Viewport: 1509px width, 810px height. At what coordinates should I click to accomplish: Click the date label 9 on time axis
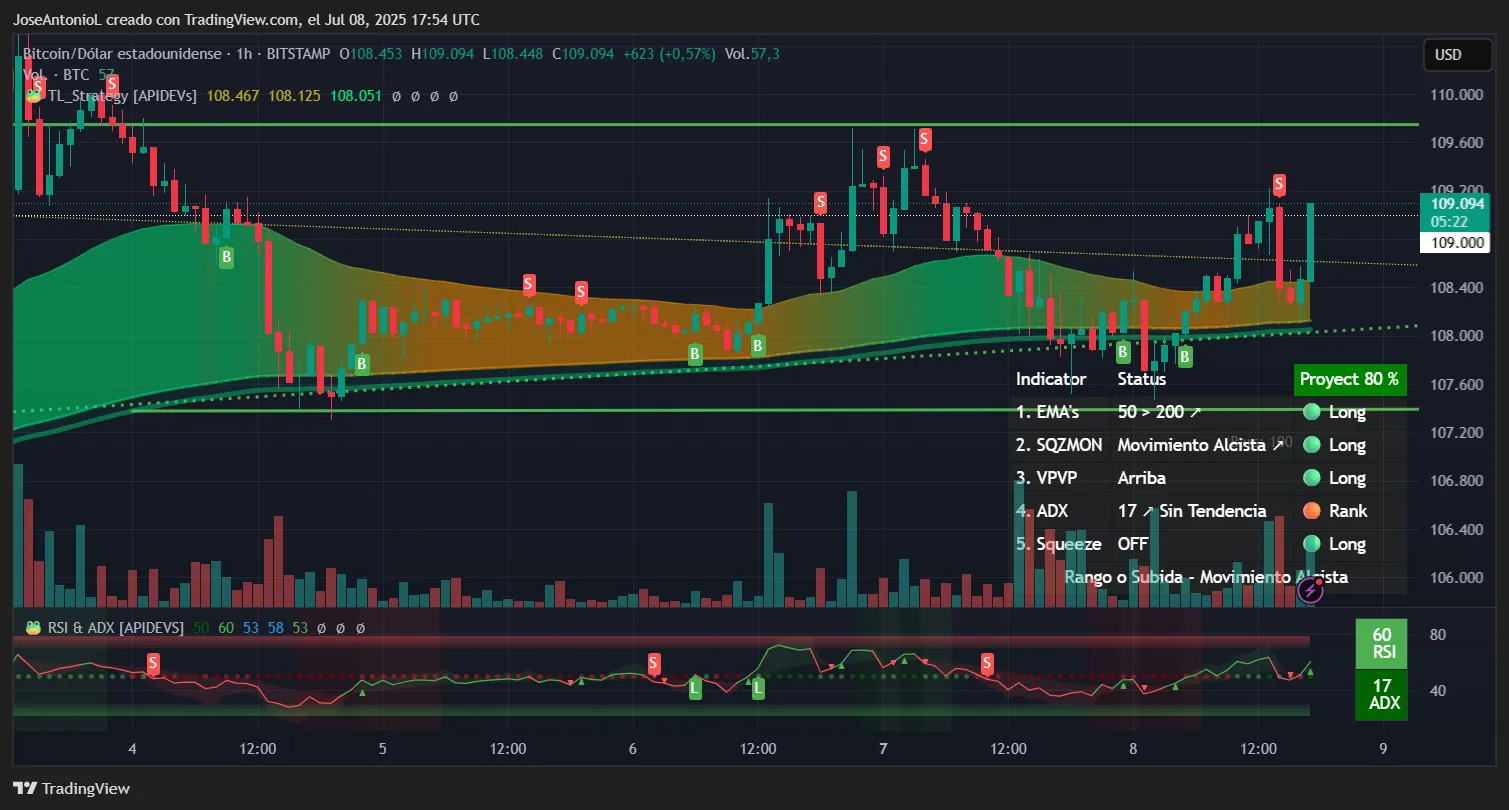click(1383, 749)
